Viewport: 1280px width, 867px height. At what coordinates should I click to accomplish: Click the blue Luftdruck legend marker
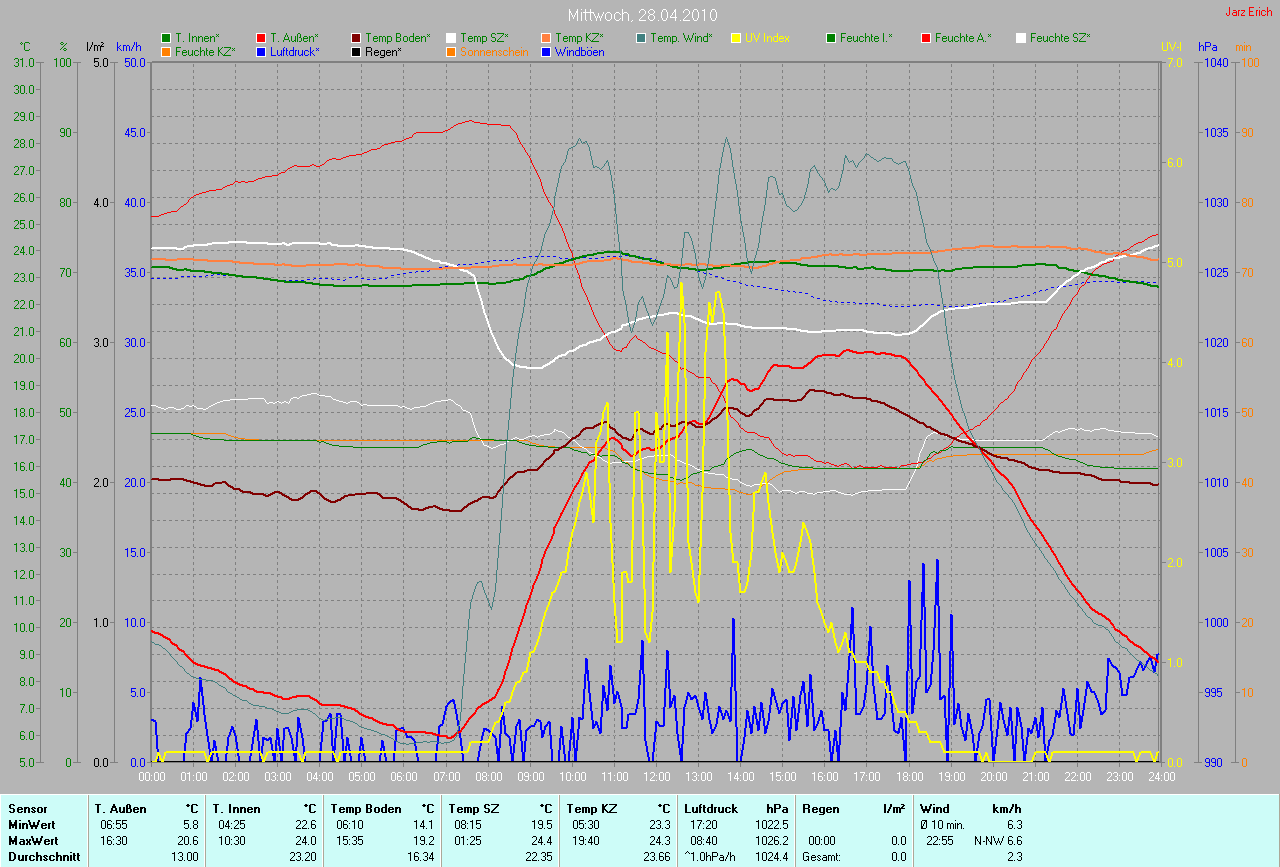261,51
